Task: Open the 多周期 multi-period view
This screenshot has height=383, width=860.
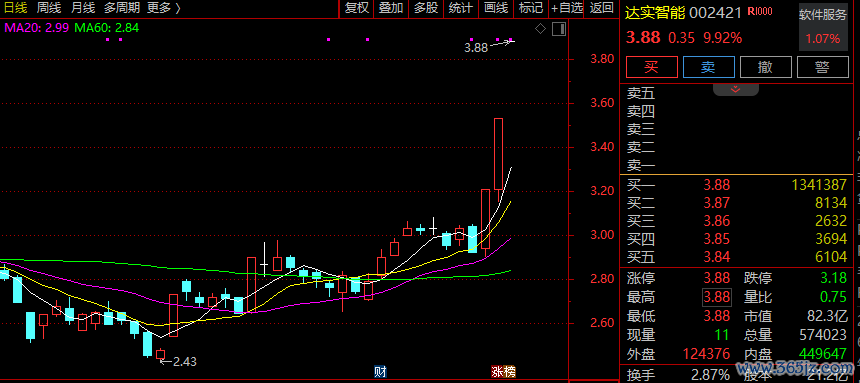Action: pos(122,8)
